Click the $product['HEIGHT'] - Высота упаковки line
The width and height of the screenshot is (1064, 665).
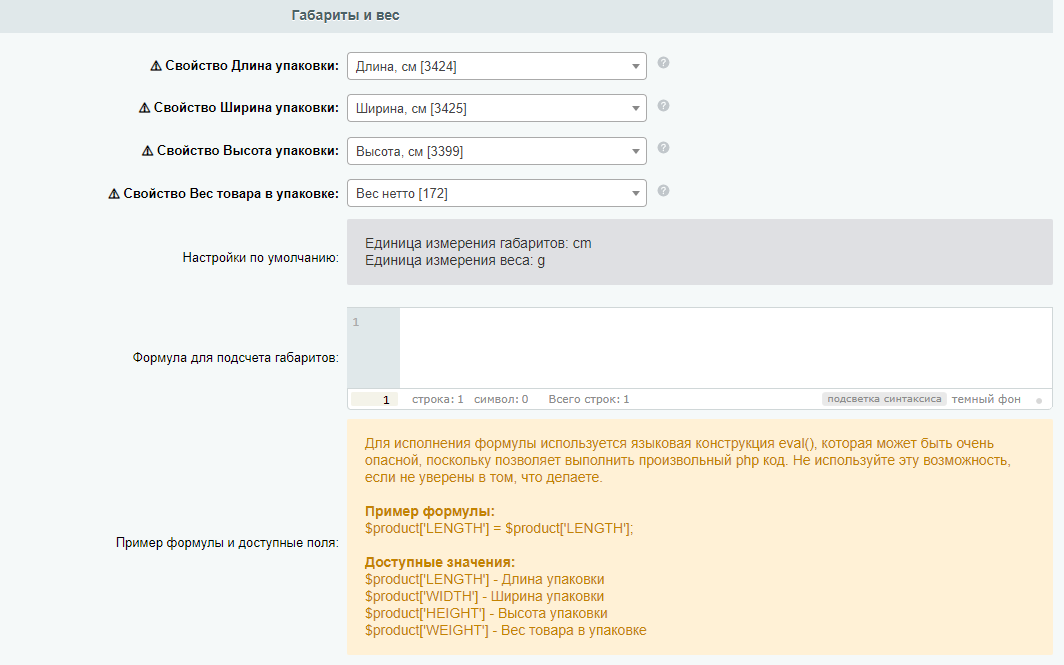(486, 613)
